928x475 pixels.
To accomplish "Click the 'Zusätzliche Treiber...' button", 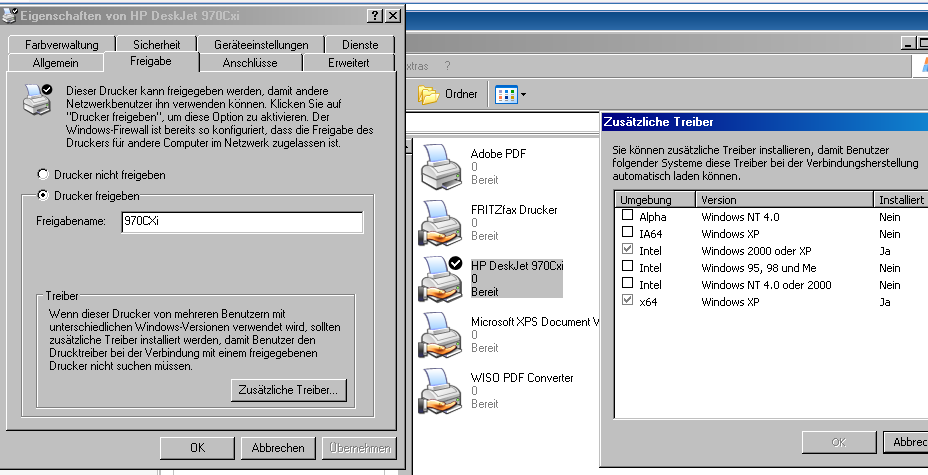I will [288, 390].
